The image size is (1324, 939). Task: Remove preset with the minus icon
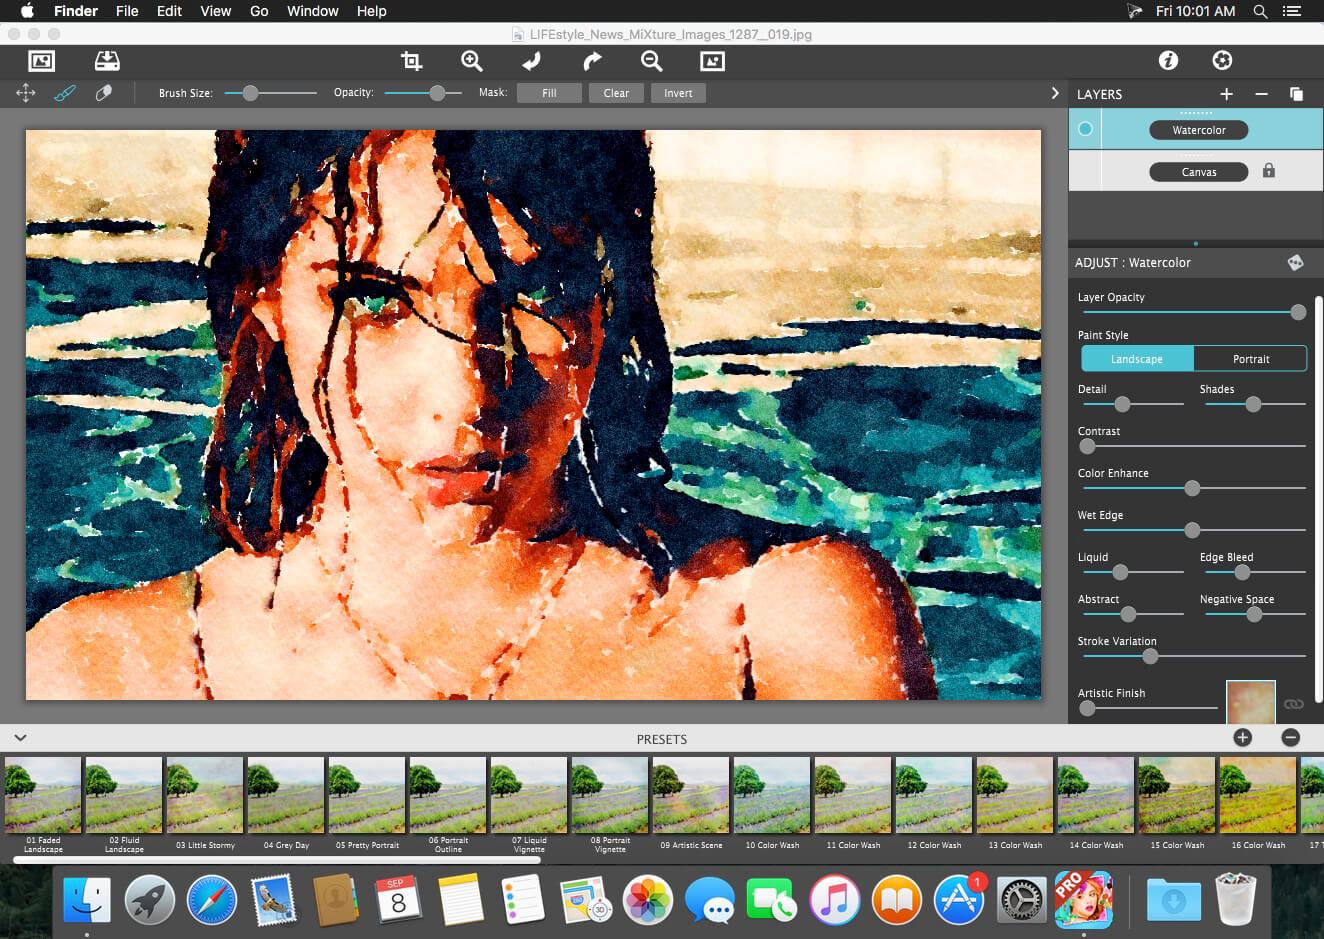[x=1290, y=737]
